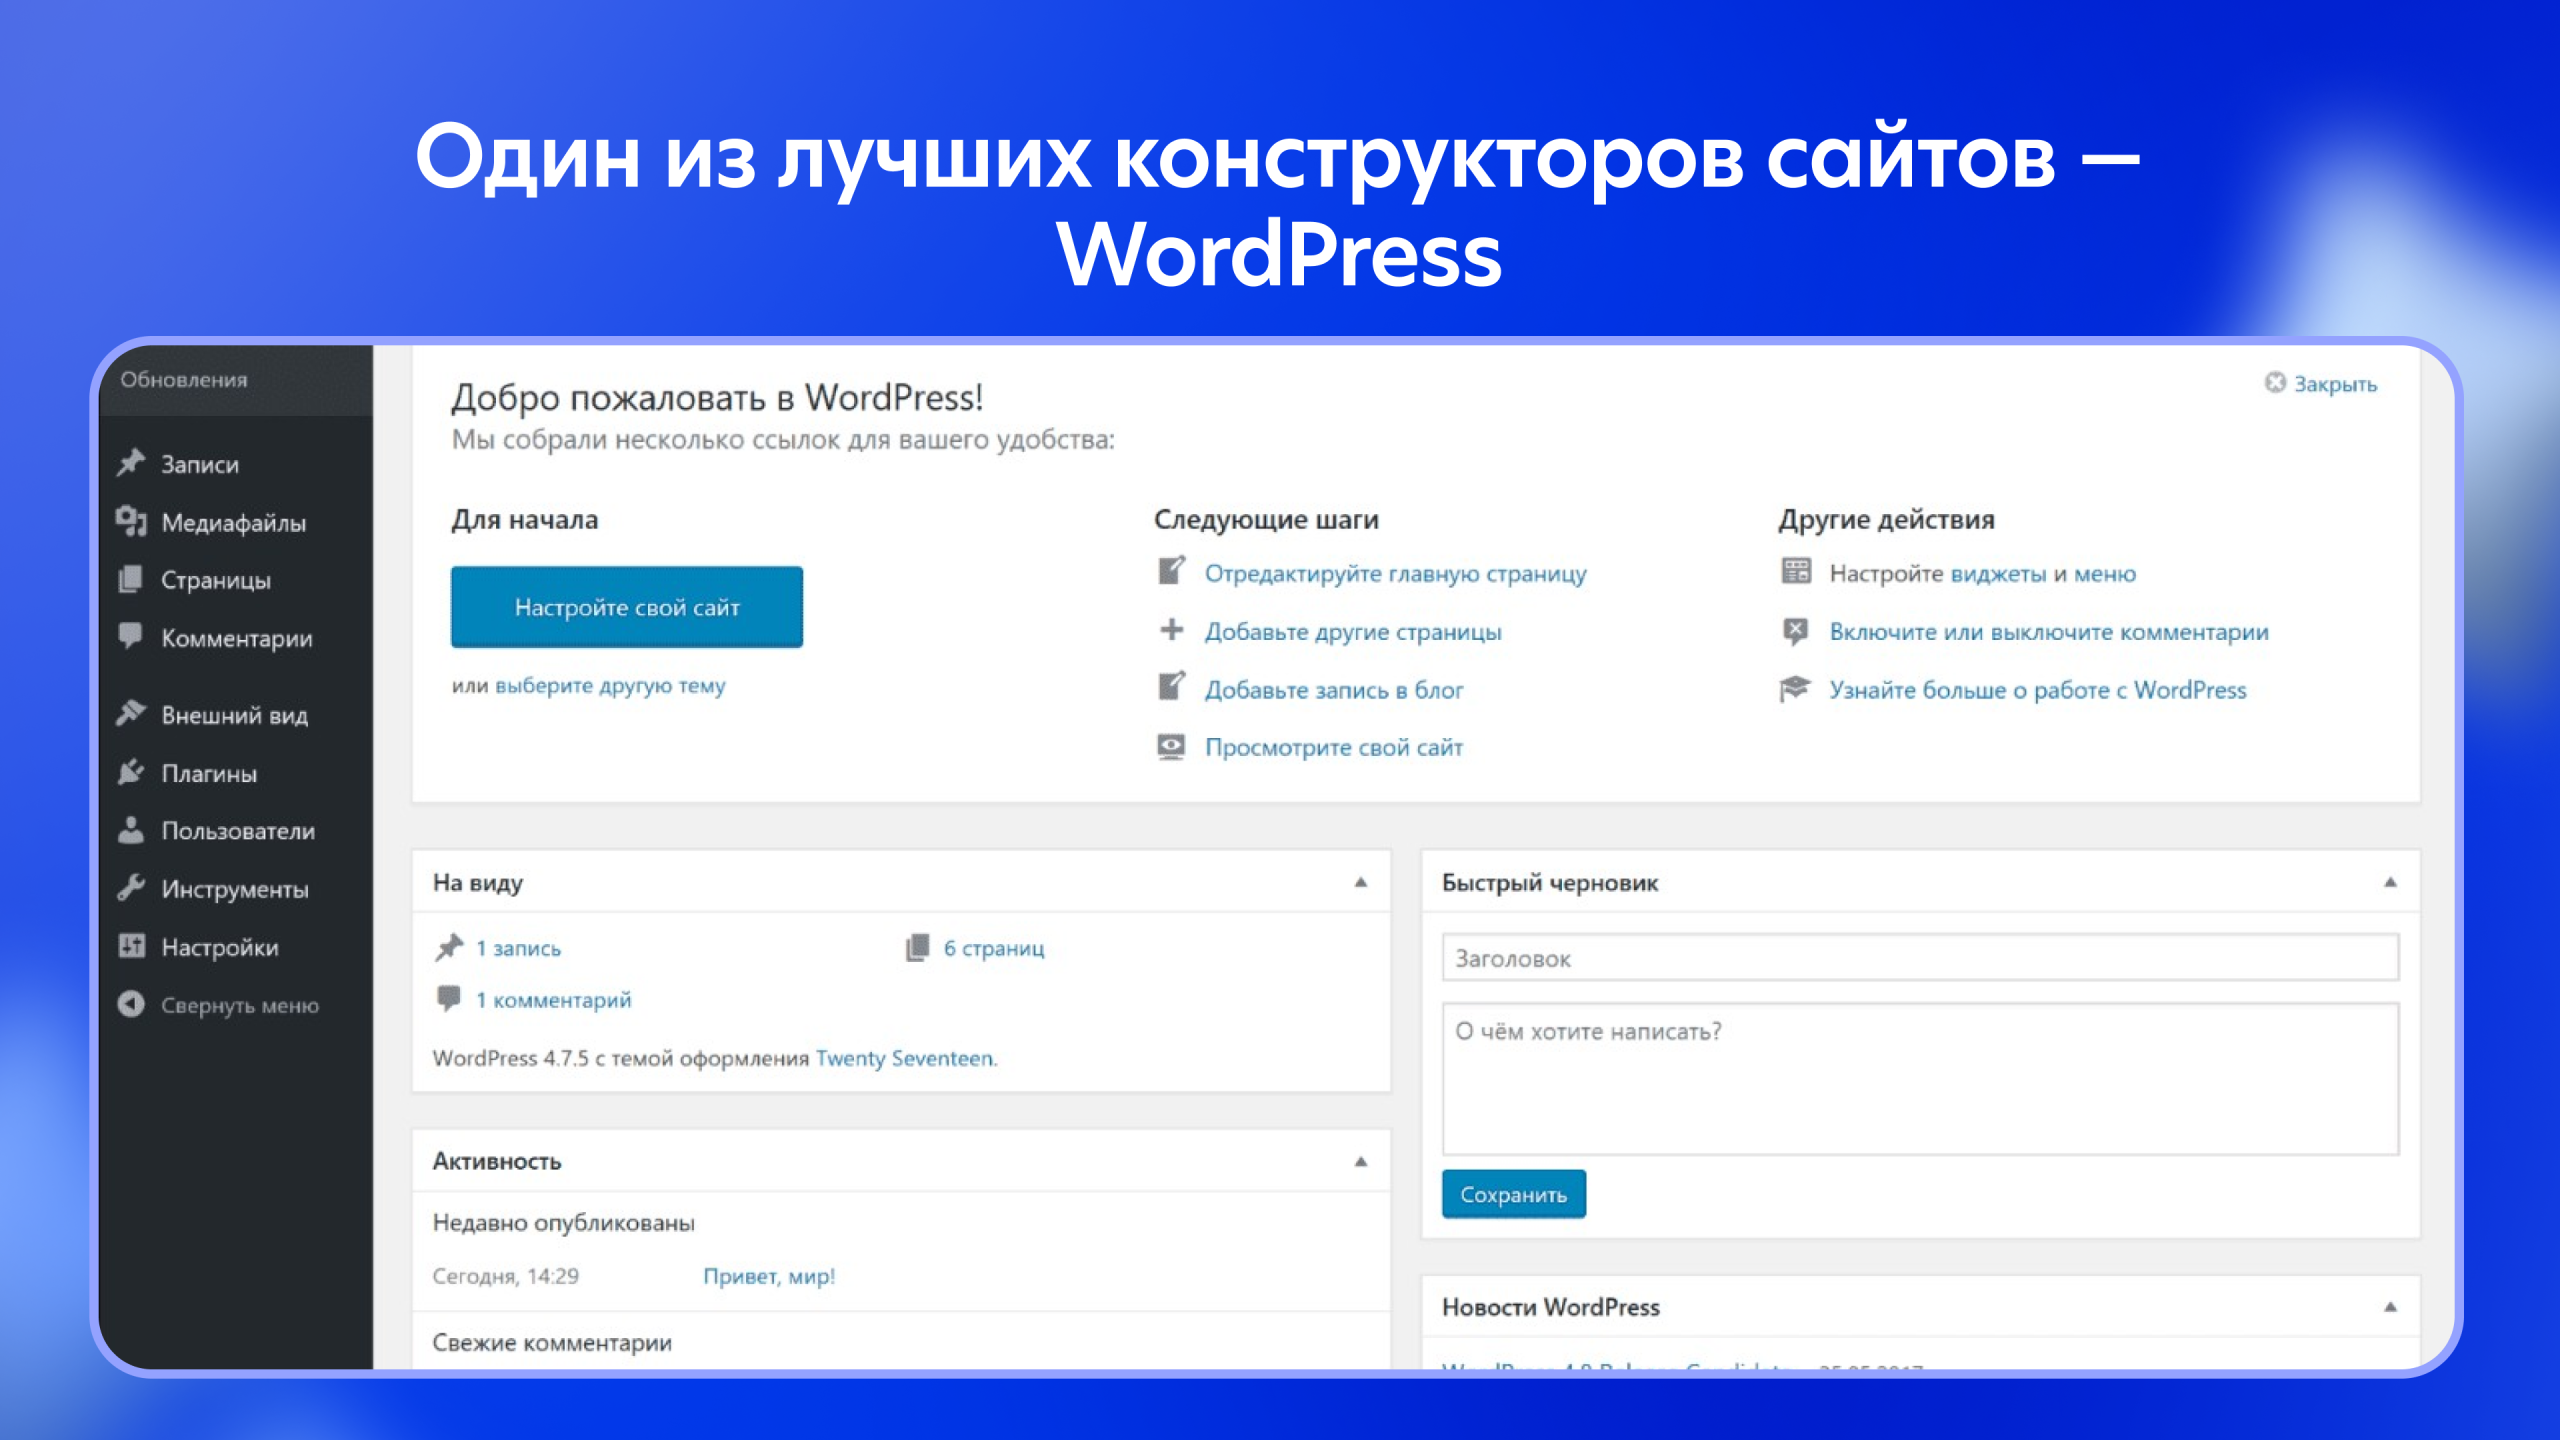Click the Свежие комментарии heading text
This screenshot has width=2560, height=1440.
click(552, 1343)
